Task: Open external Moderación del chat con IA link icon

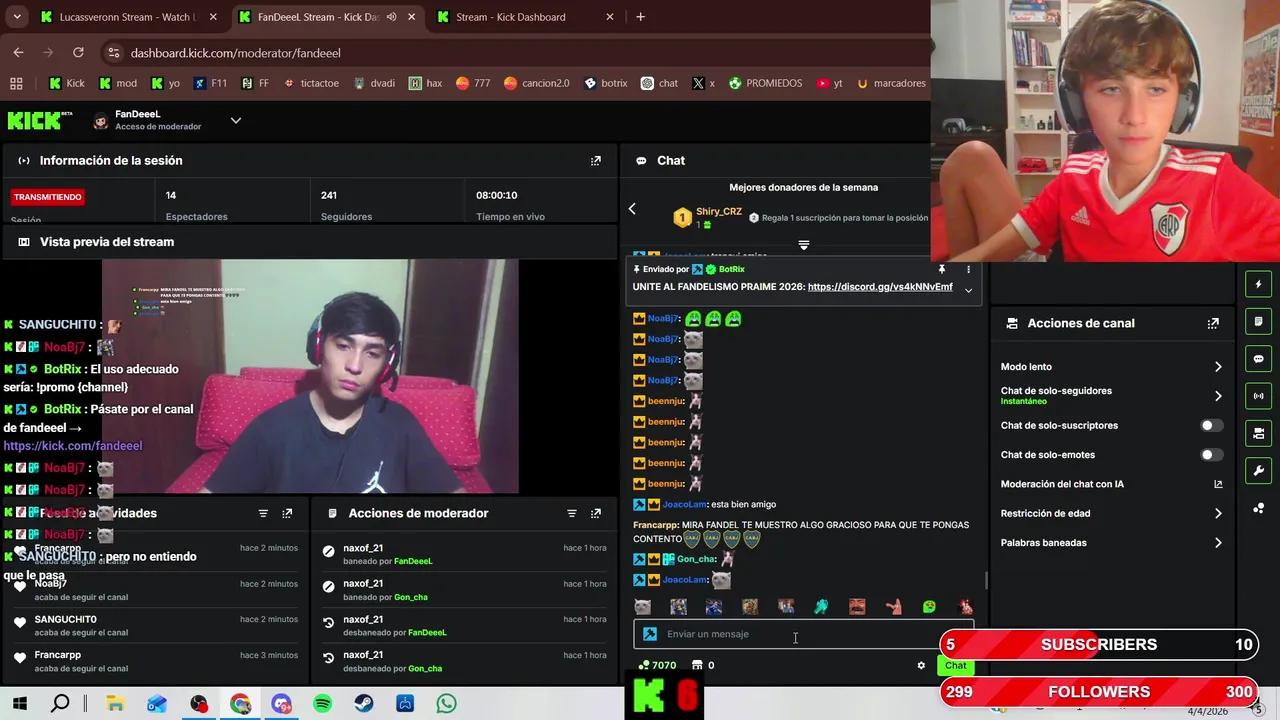Action: 1218,484
